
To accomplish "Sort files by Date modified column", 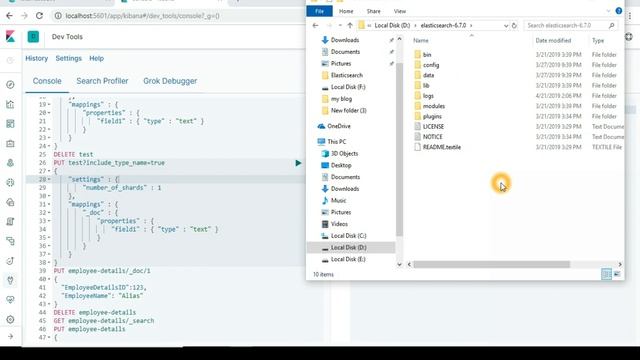I will tap(553, 40).
